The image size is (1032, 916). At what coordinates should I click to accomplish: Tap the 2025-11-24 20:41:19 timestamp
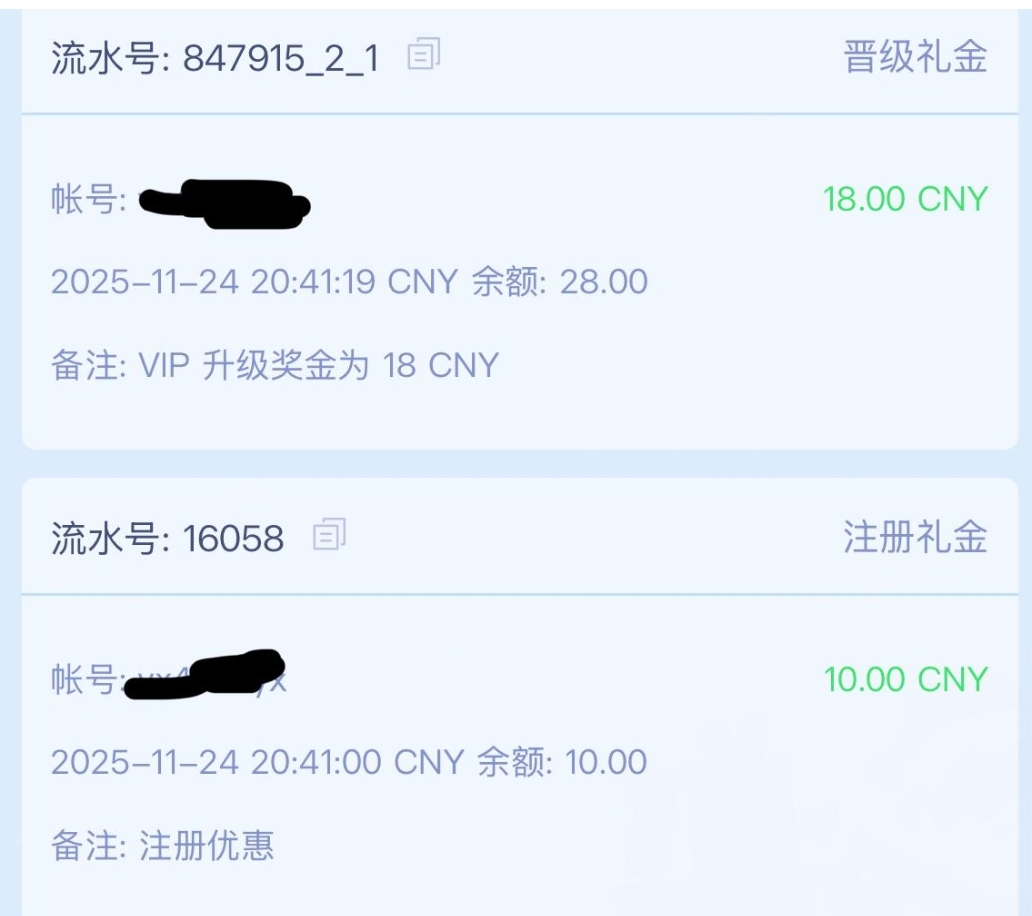(x=215, y=282)
